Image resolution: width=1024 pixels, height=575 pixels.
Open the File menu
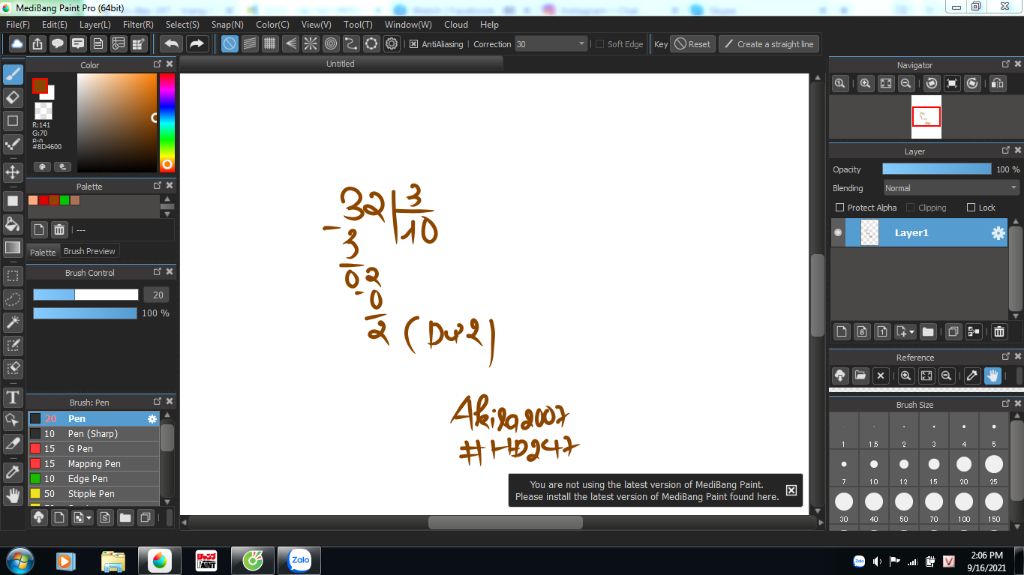(x=18, y=24)
